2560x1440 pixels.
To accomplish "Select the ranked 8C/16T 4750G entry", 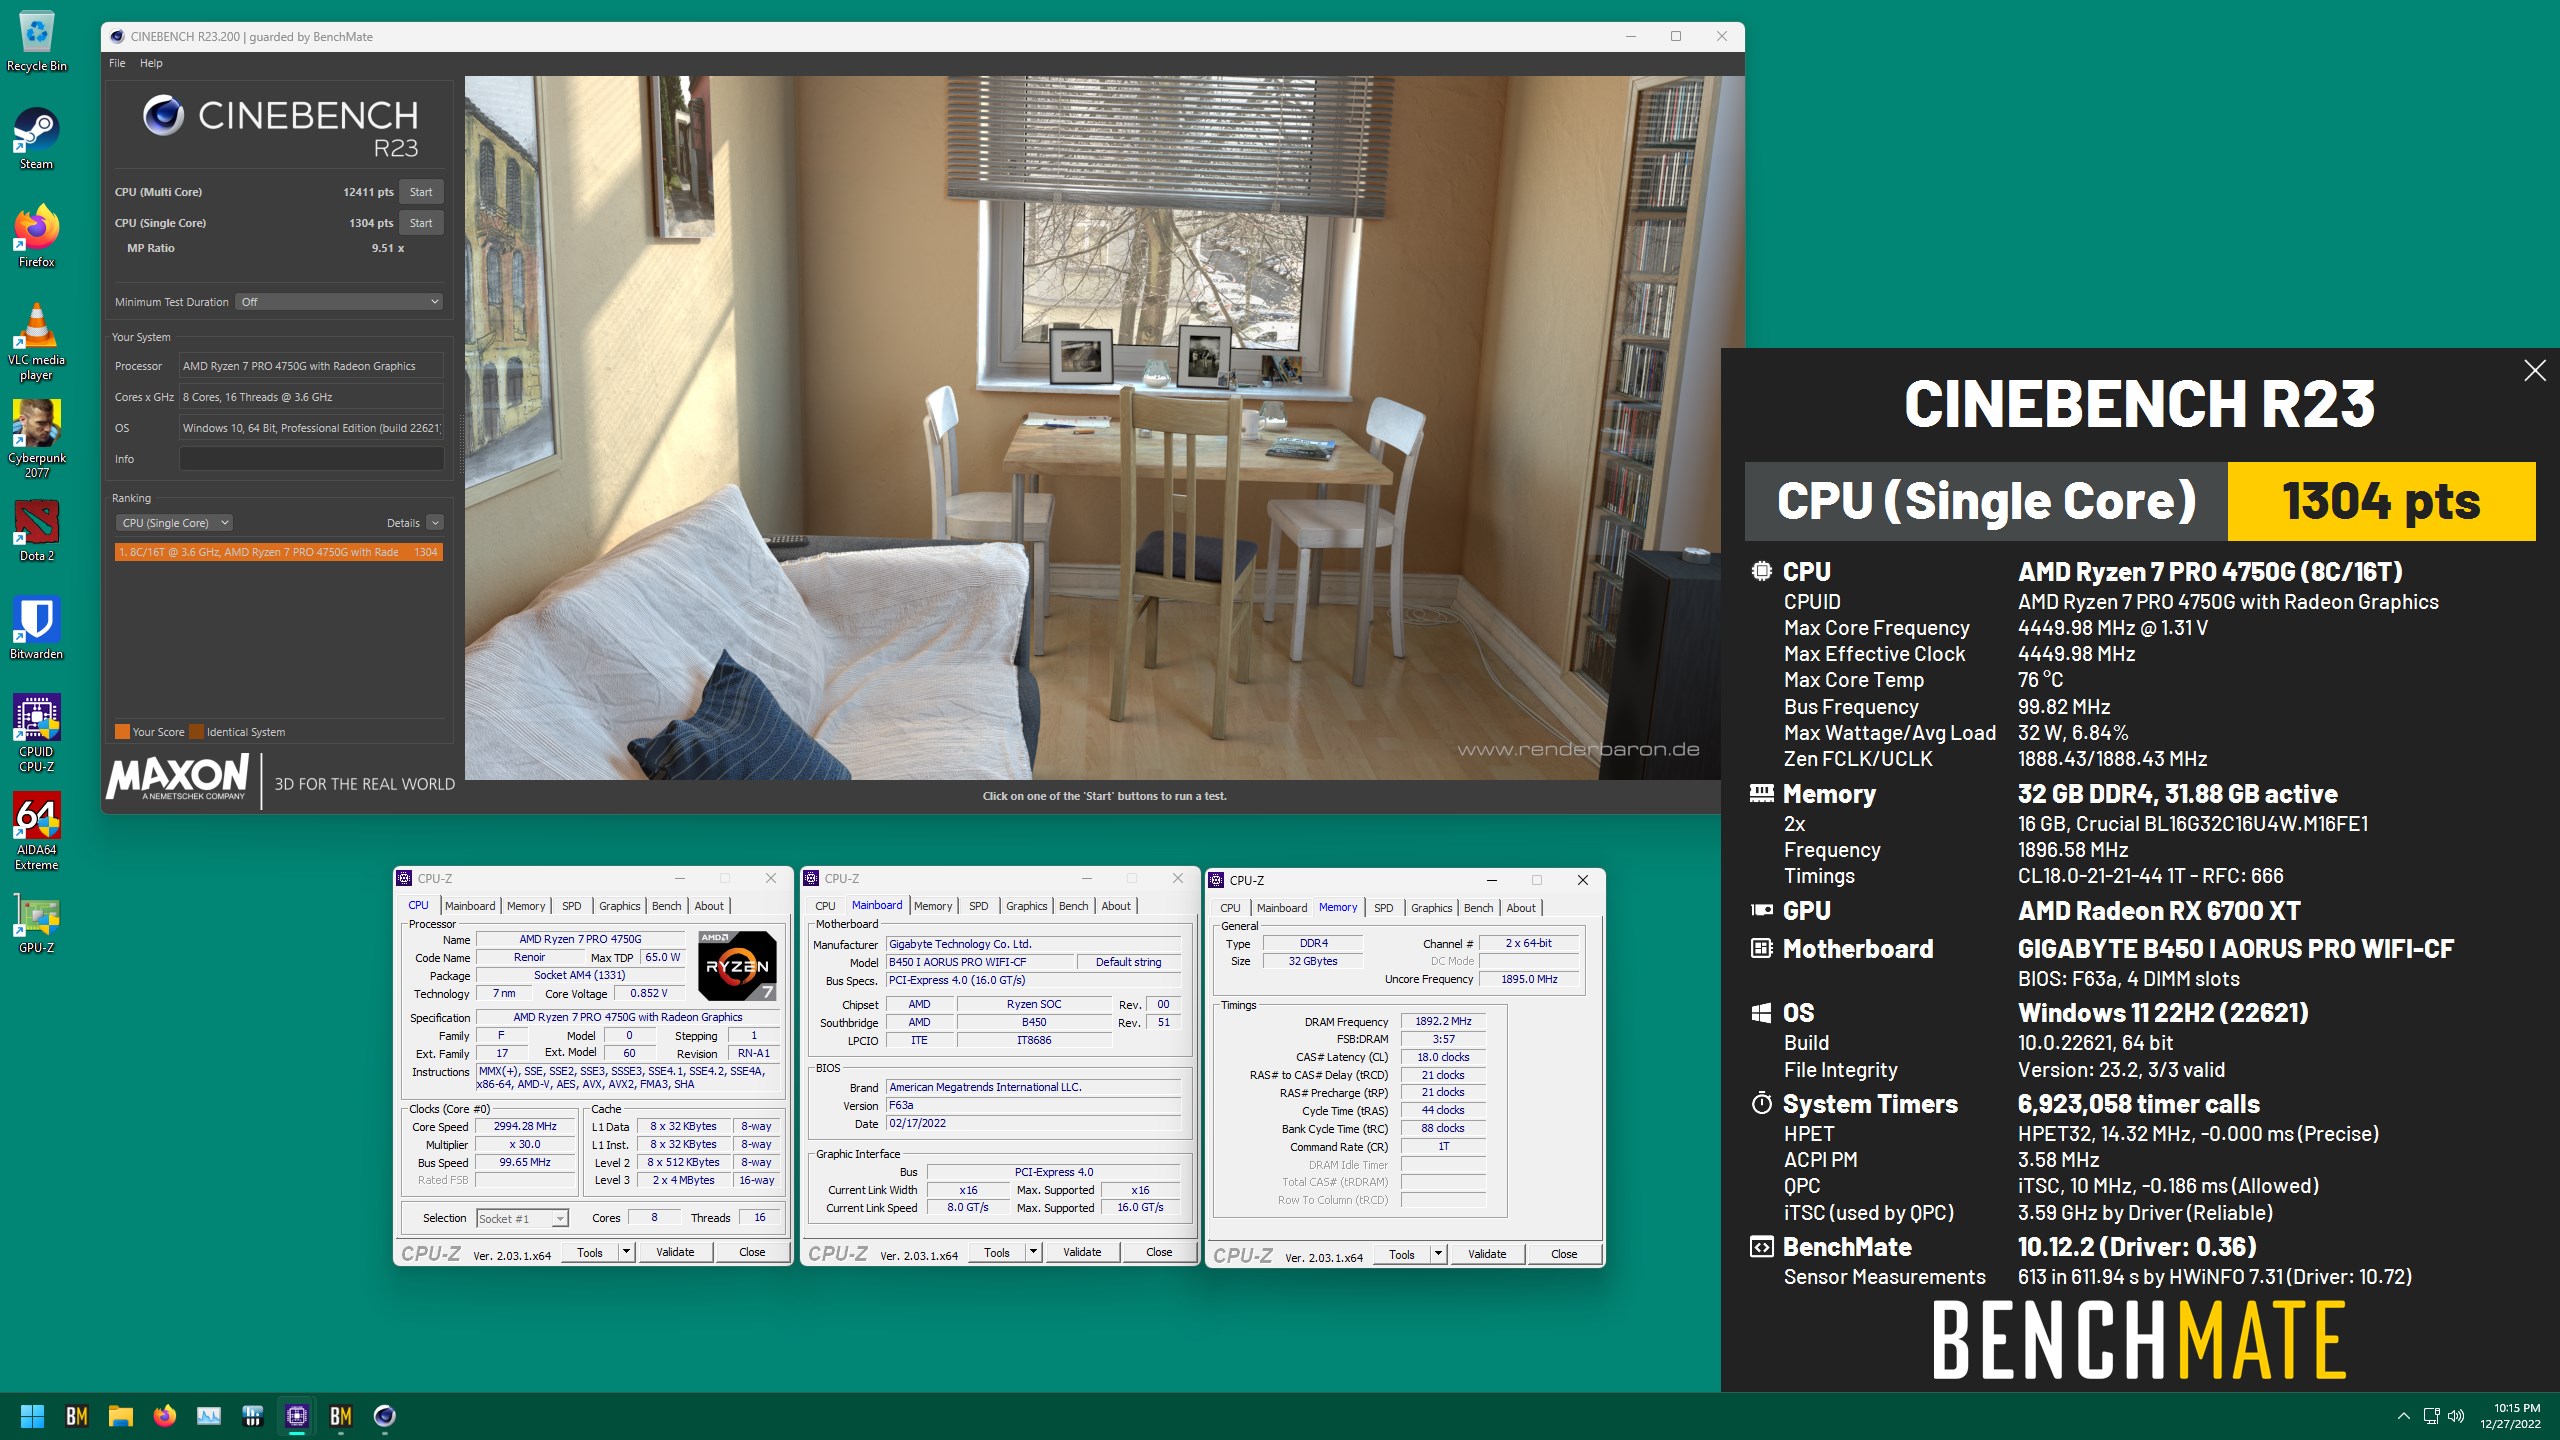I will coord(278,552).
